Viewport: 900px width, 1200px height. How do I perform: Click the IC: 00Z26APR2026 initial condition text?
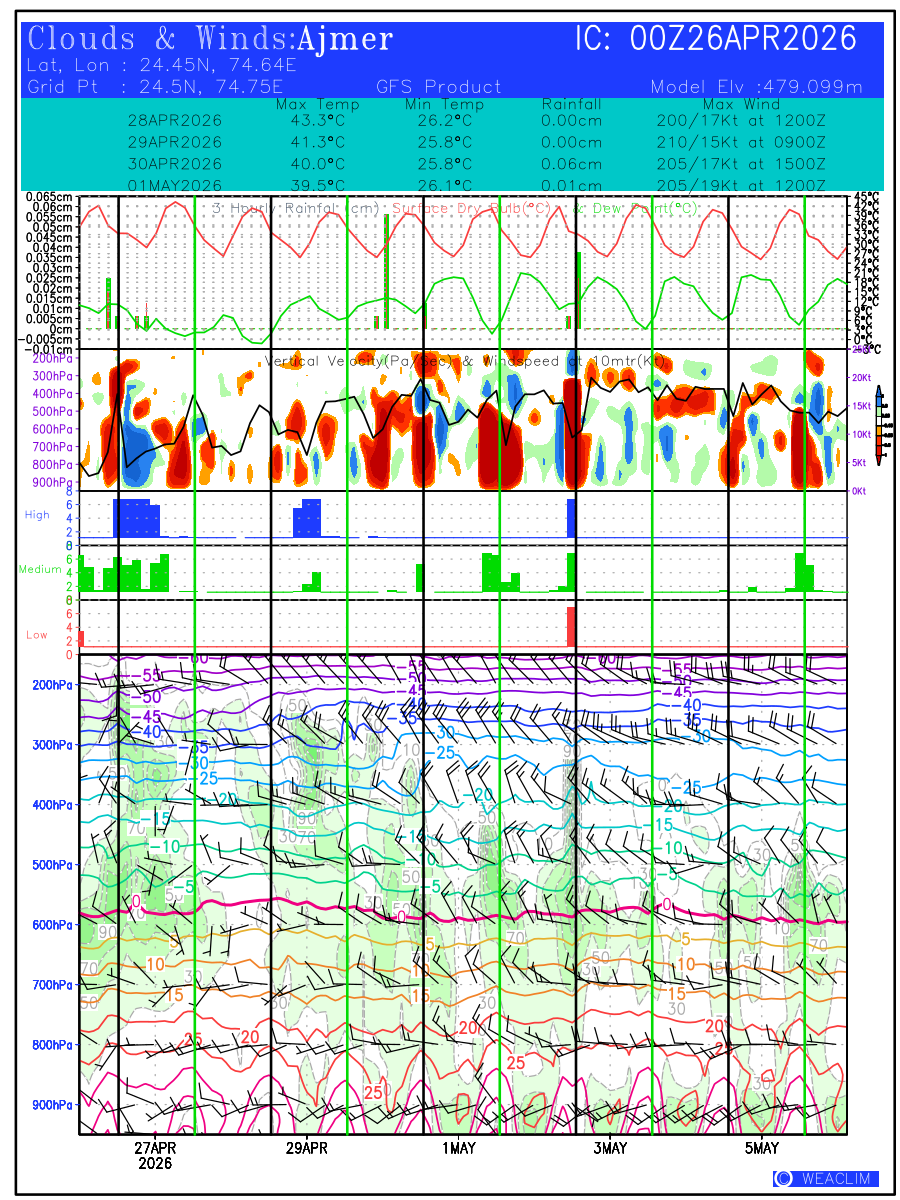coord(715,40)
